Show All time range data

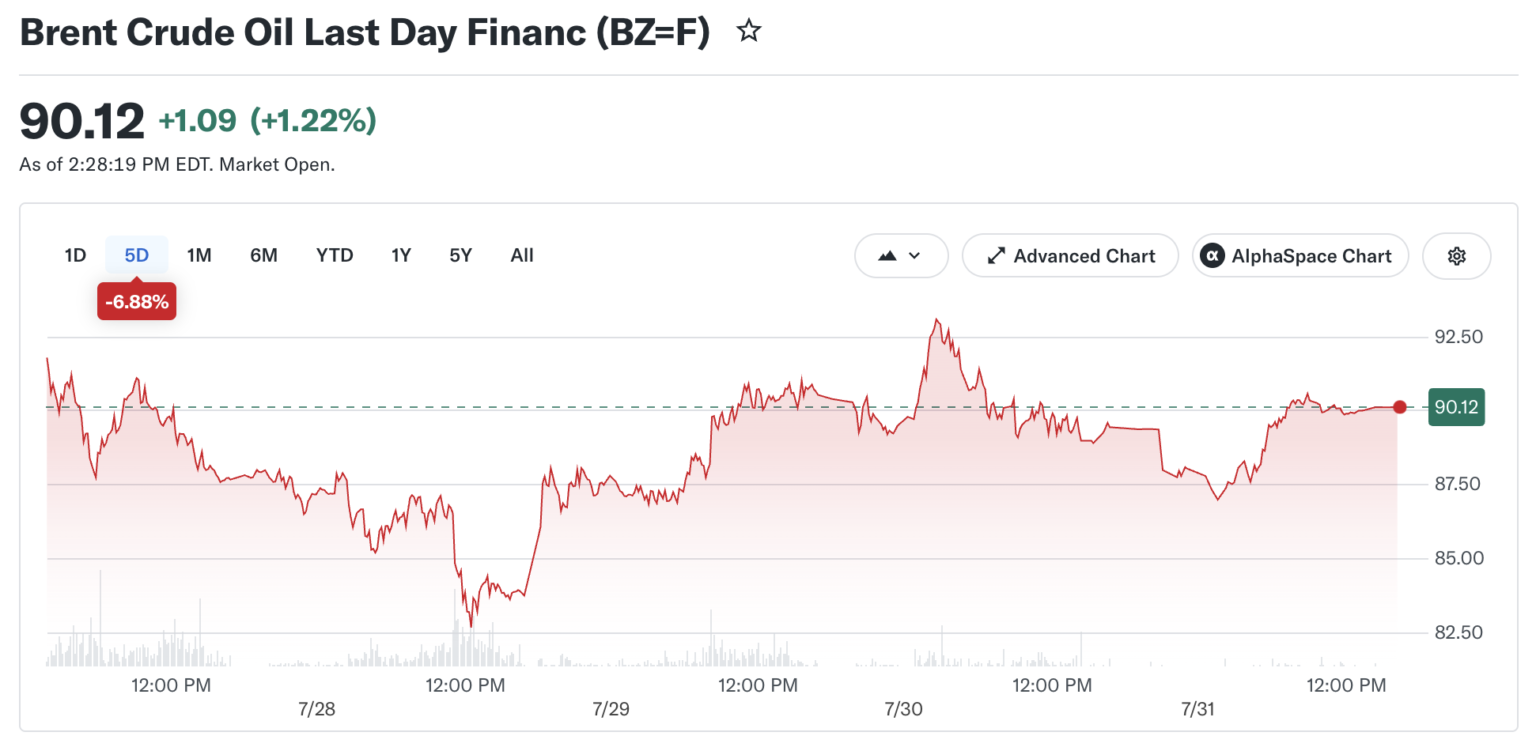(522, 255)
